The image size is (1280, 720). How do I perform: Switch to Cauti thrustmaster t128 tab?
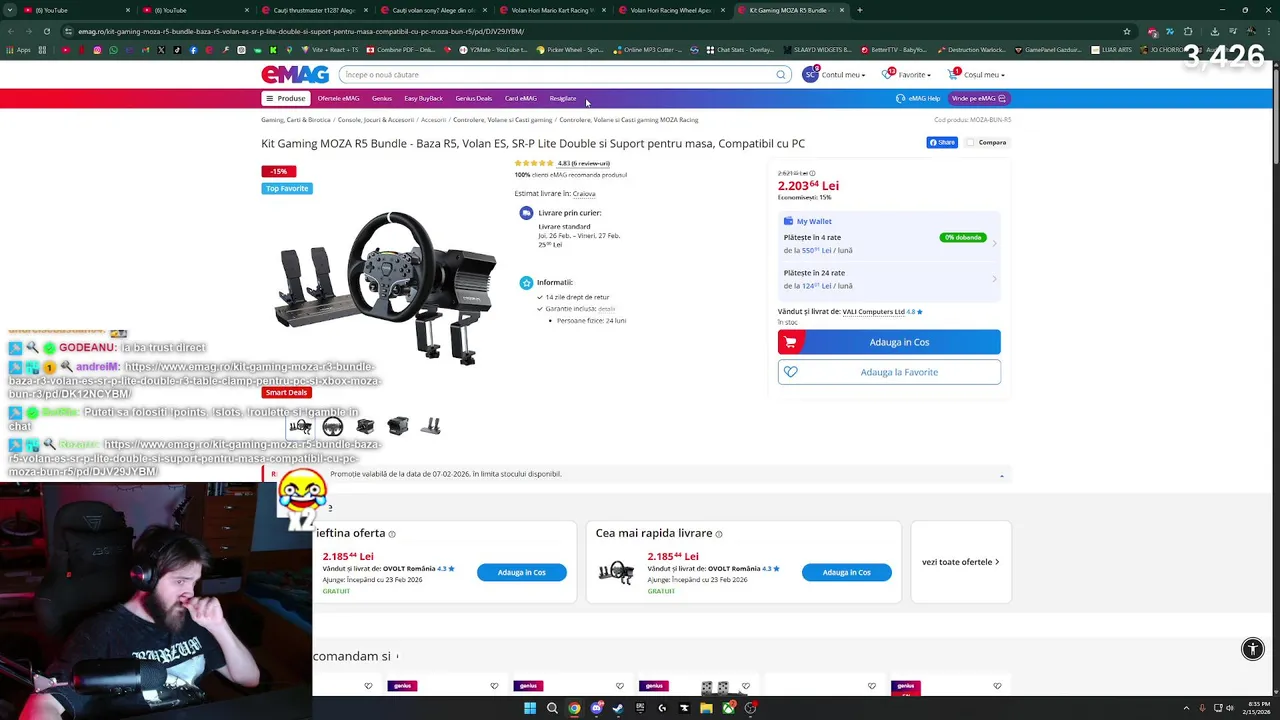314,10
